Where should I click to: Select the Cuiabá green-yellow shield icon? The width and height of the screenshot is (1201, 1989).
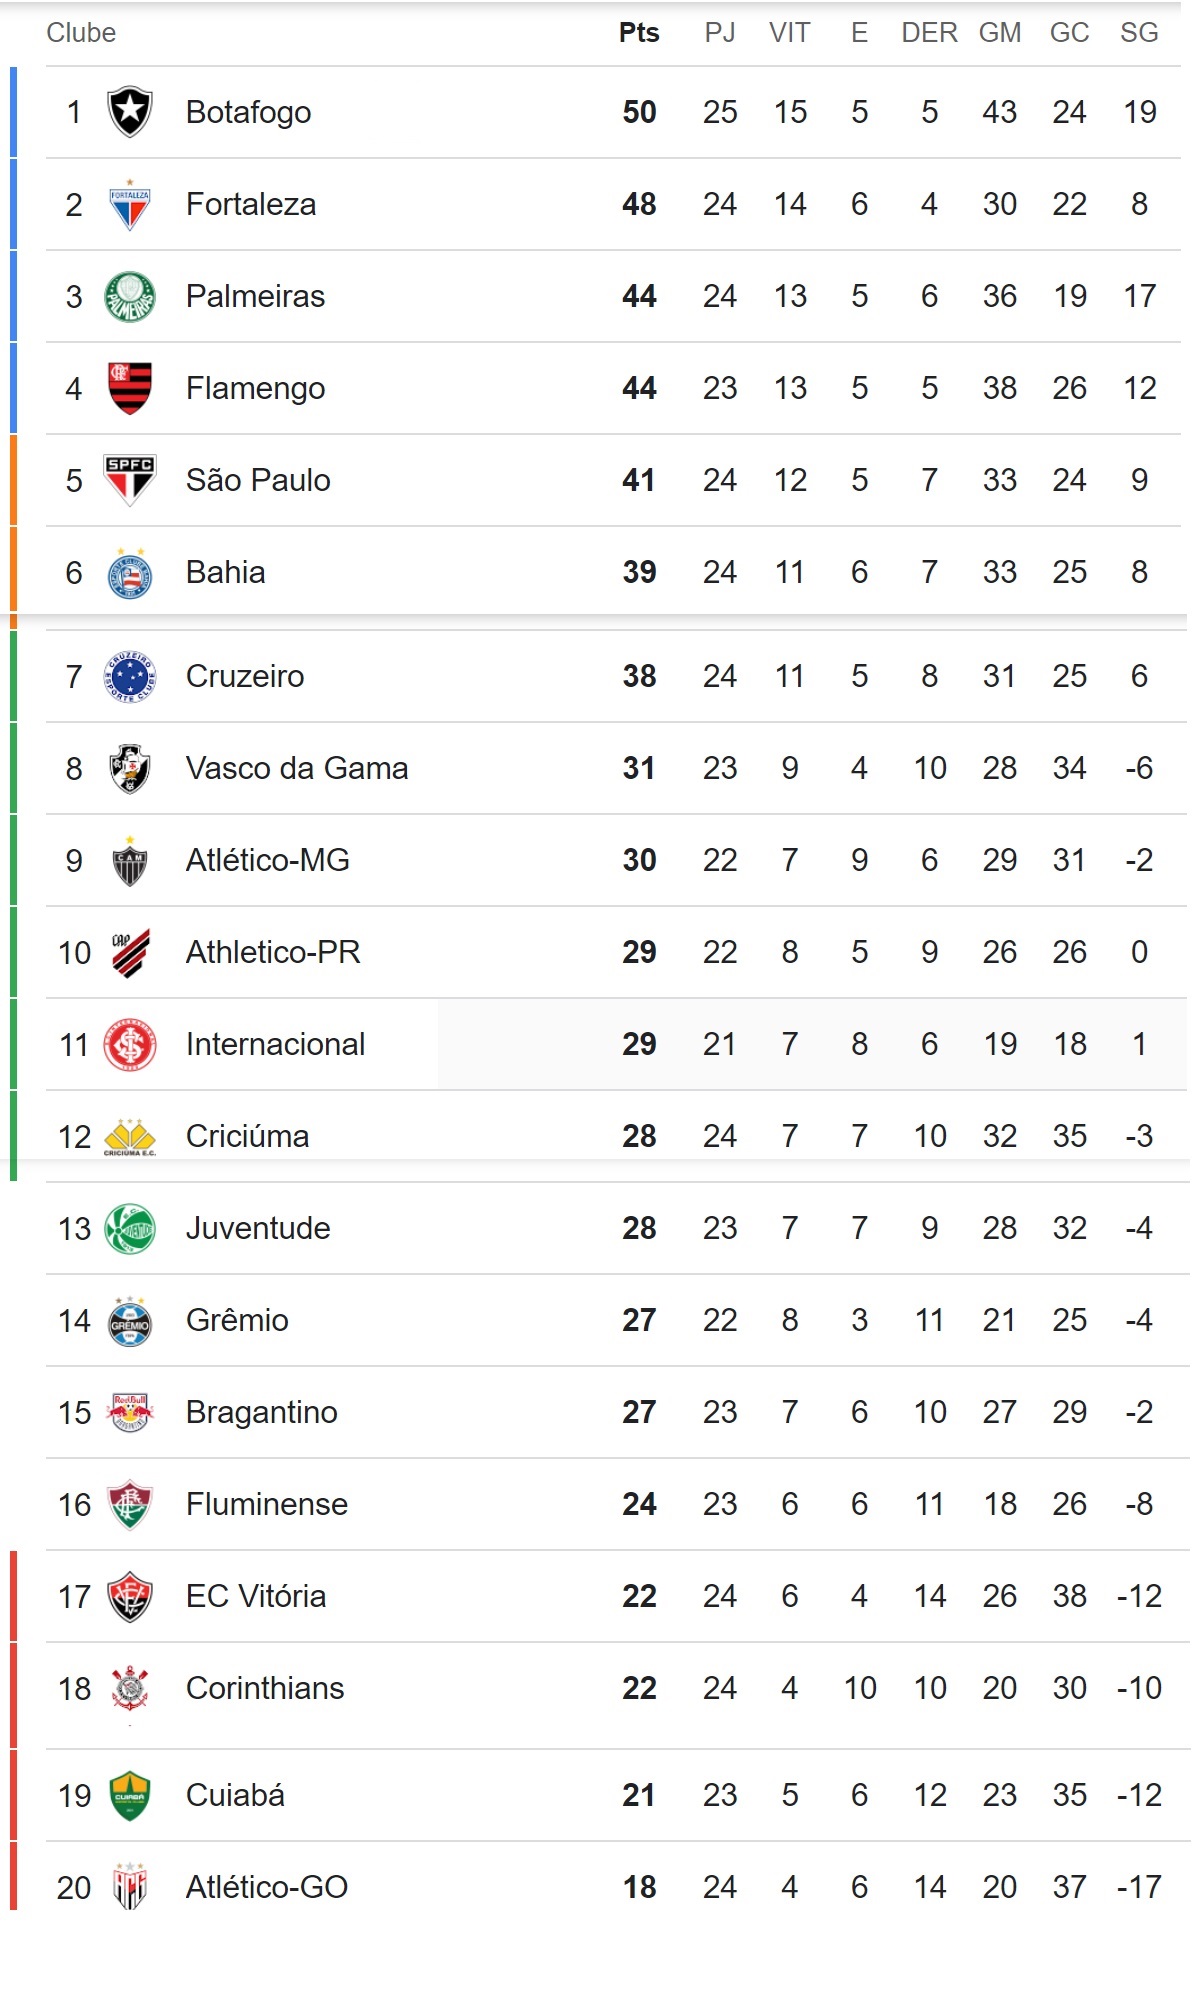130,1796
